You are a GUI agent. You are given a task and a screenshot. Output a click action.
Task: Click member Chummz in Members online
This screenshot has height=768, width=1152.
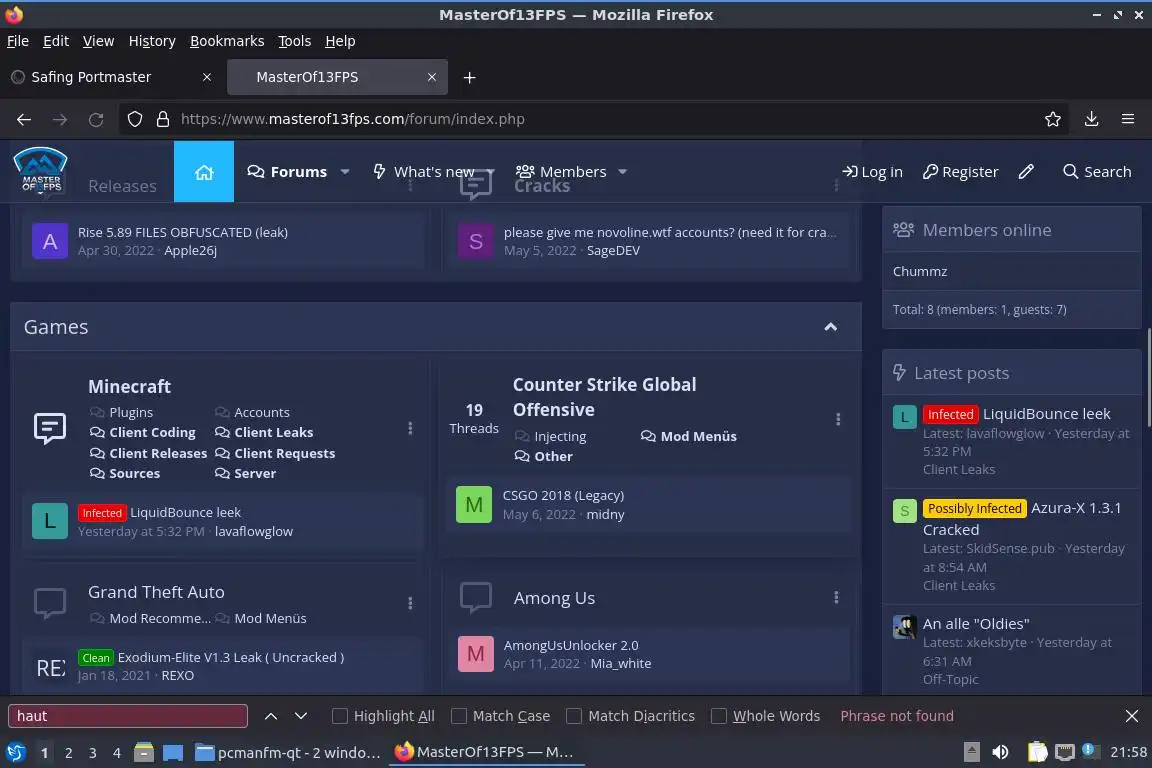pos(919,271)
